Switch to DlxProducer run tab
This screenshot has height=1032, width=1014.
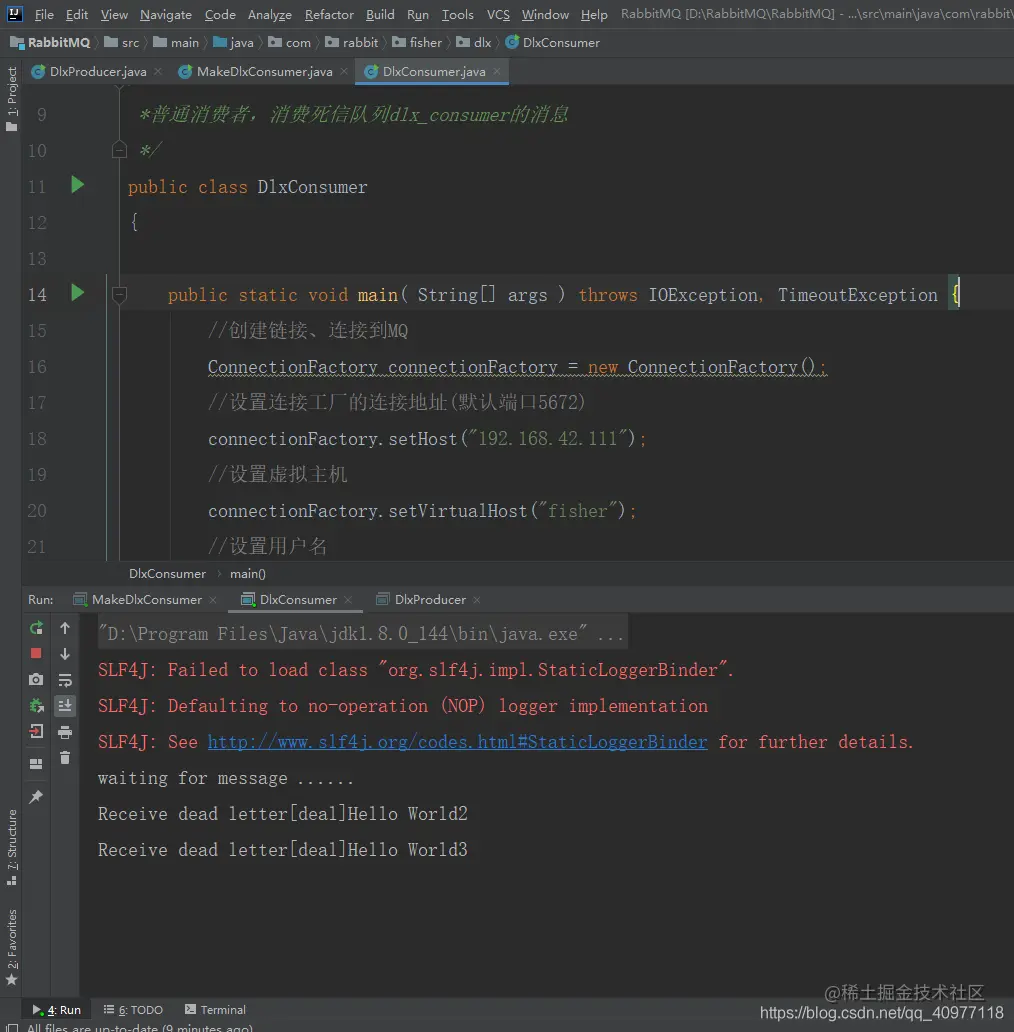430,600
